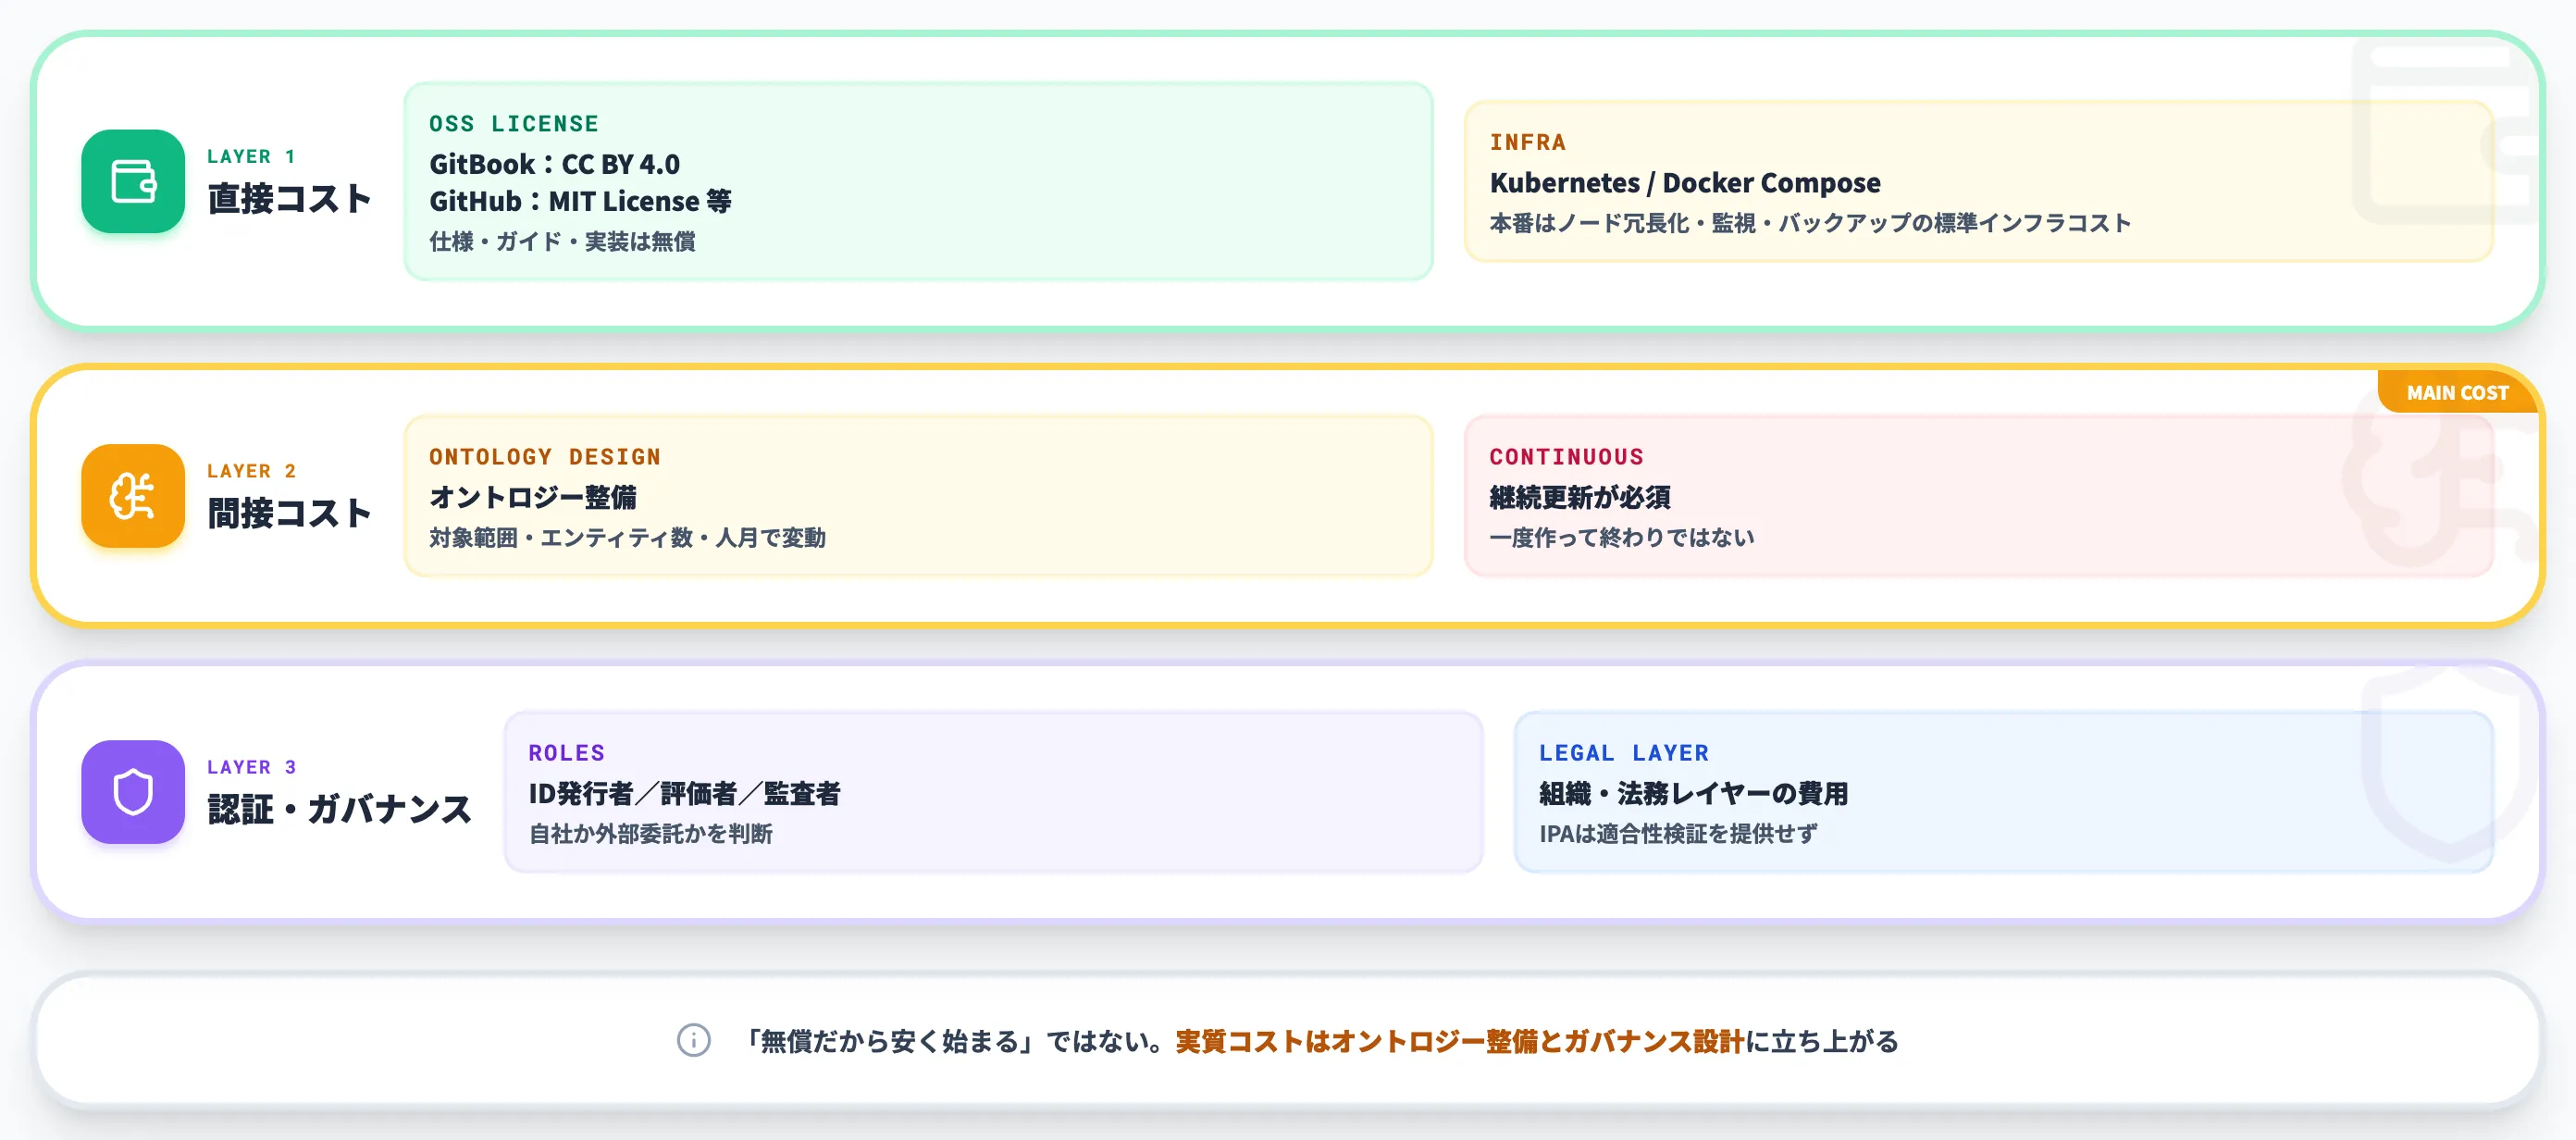Click the INFRA label text
This screenshot has width=2576, height=1140.
point(1527,142)
